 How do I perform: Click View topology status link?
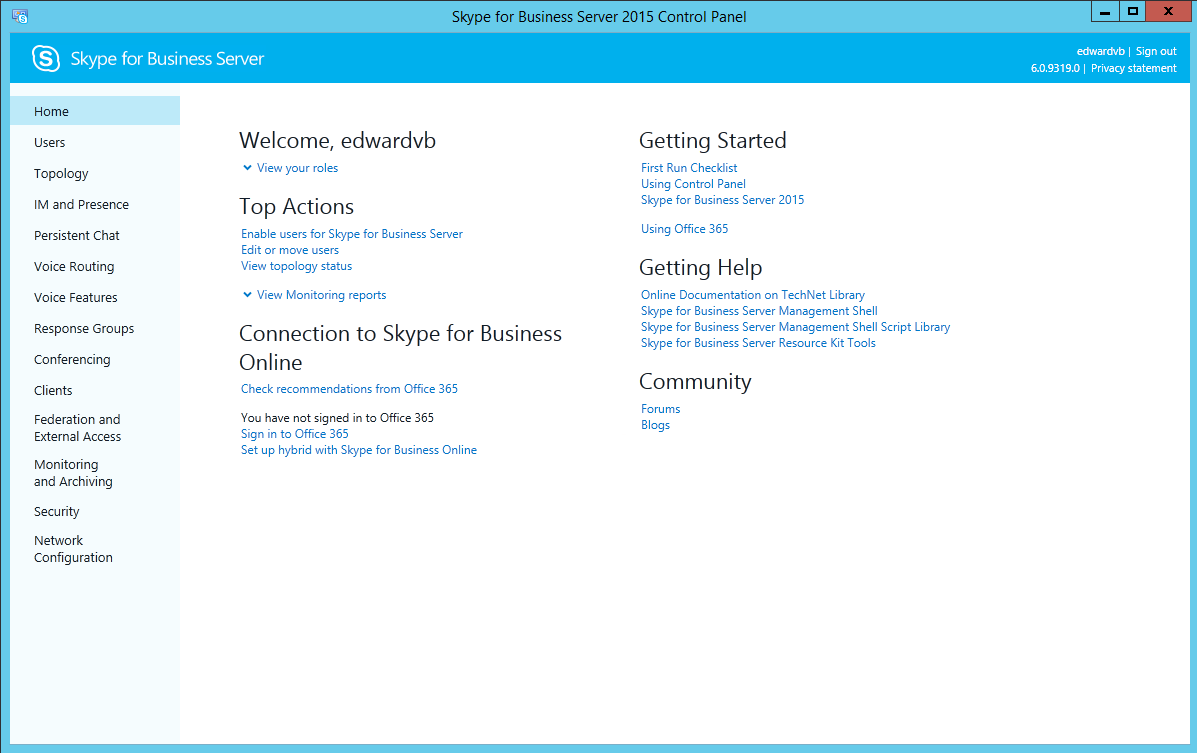click(297, 266)
